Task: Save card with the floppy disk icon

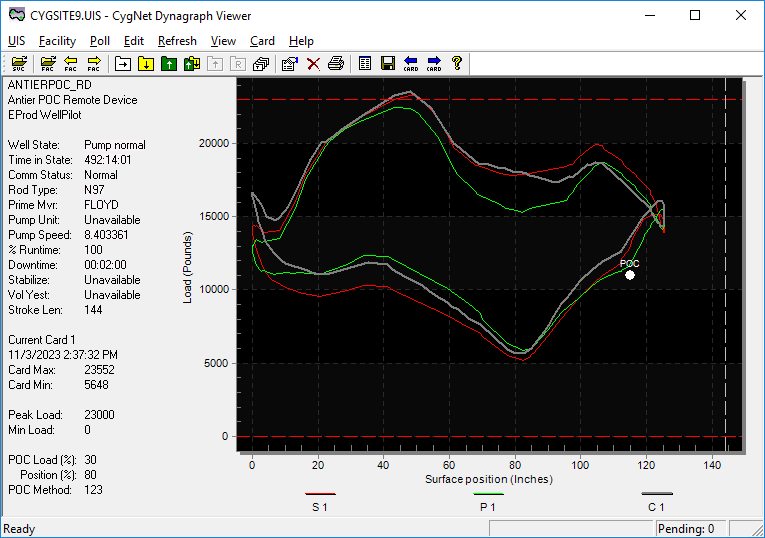Action: pos(388,63)
